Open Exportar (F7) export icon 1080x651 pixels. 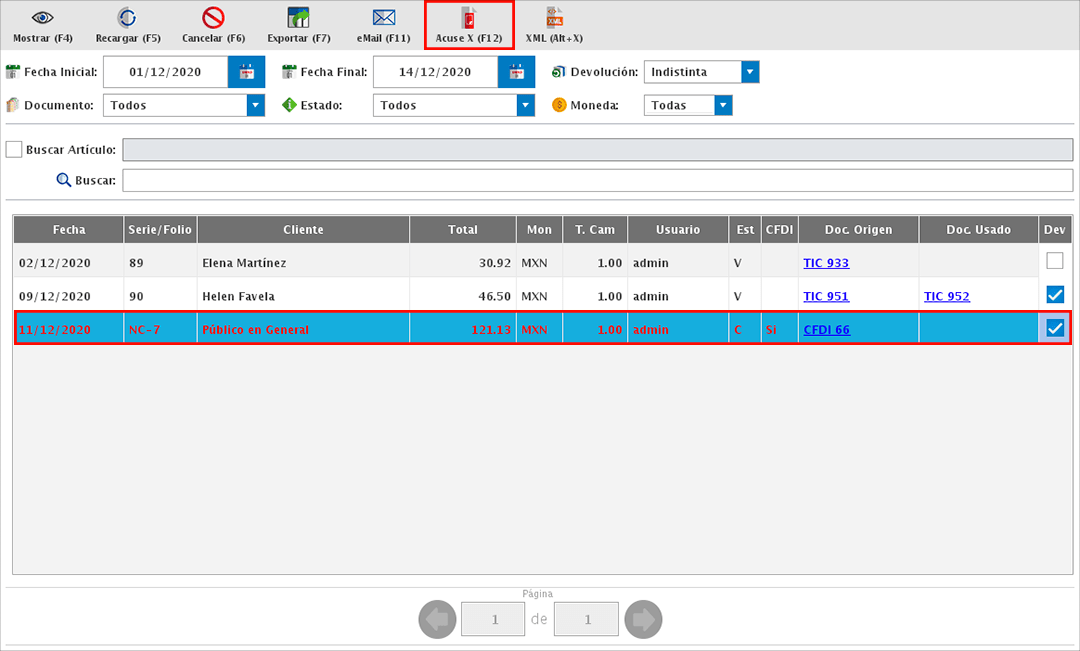point(298,18)
